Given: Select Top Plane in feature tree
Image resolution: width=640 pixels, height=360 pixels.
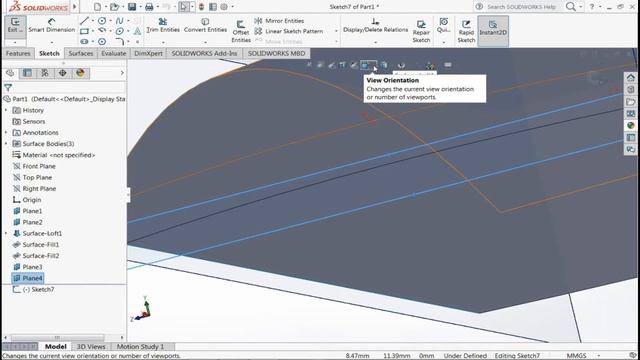Looking at the screenshot, I should pyautogui.click(x=37, y=178).
